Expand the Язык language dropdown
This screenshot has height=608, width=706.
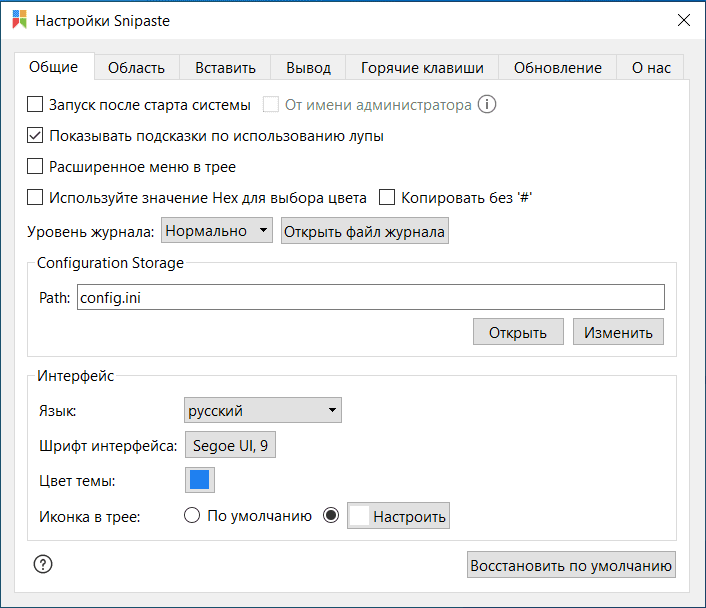[263, 410]
